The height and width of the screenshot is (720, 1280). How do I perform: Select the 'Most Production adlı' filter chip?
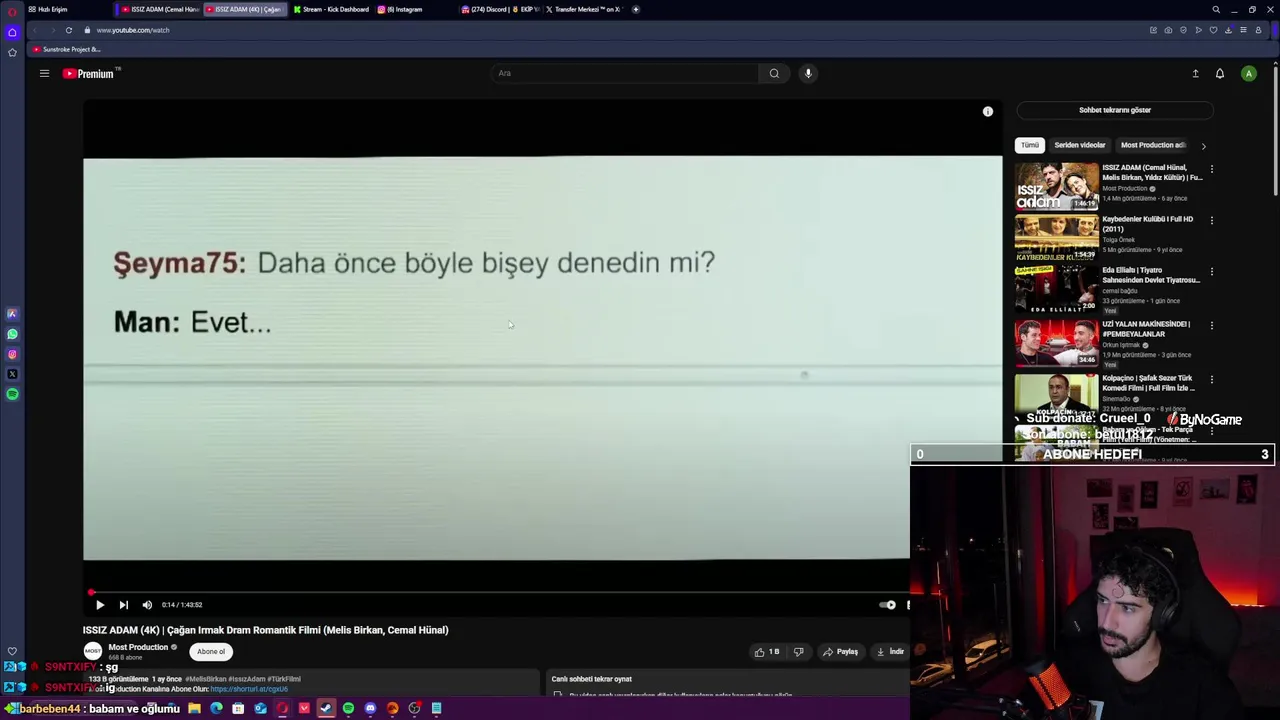pyautogui.click(x=1153, y=145)
